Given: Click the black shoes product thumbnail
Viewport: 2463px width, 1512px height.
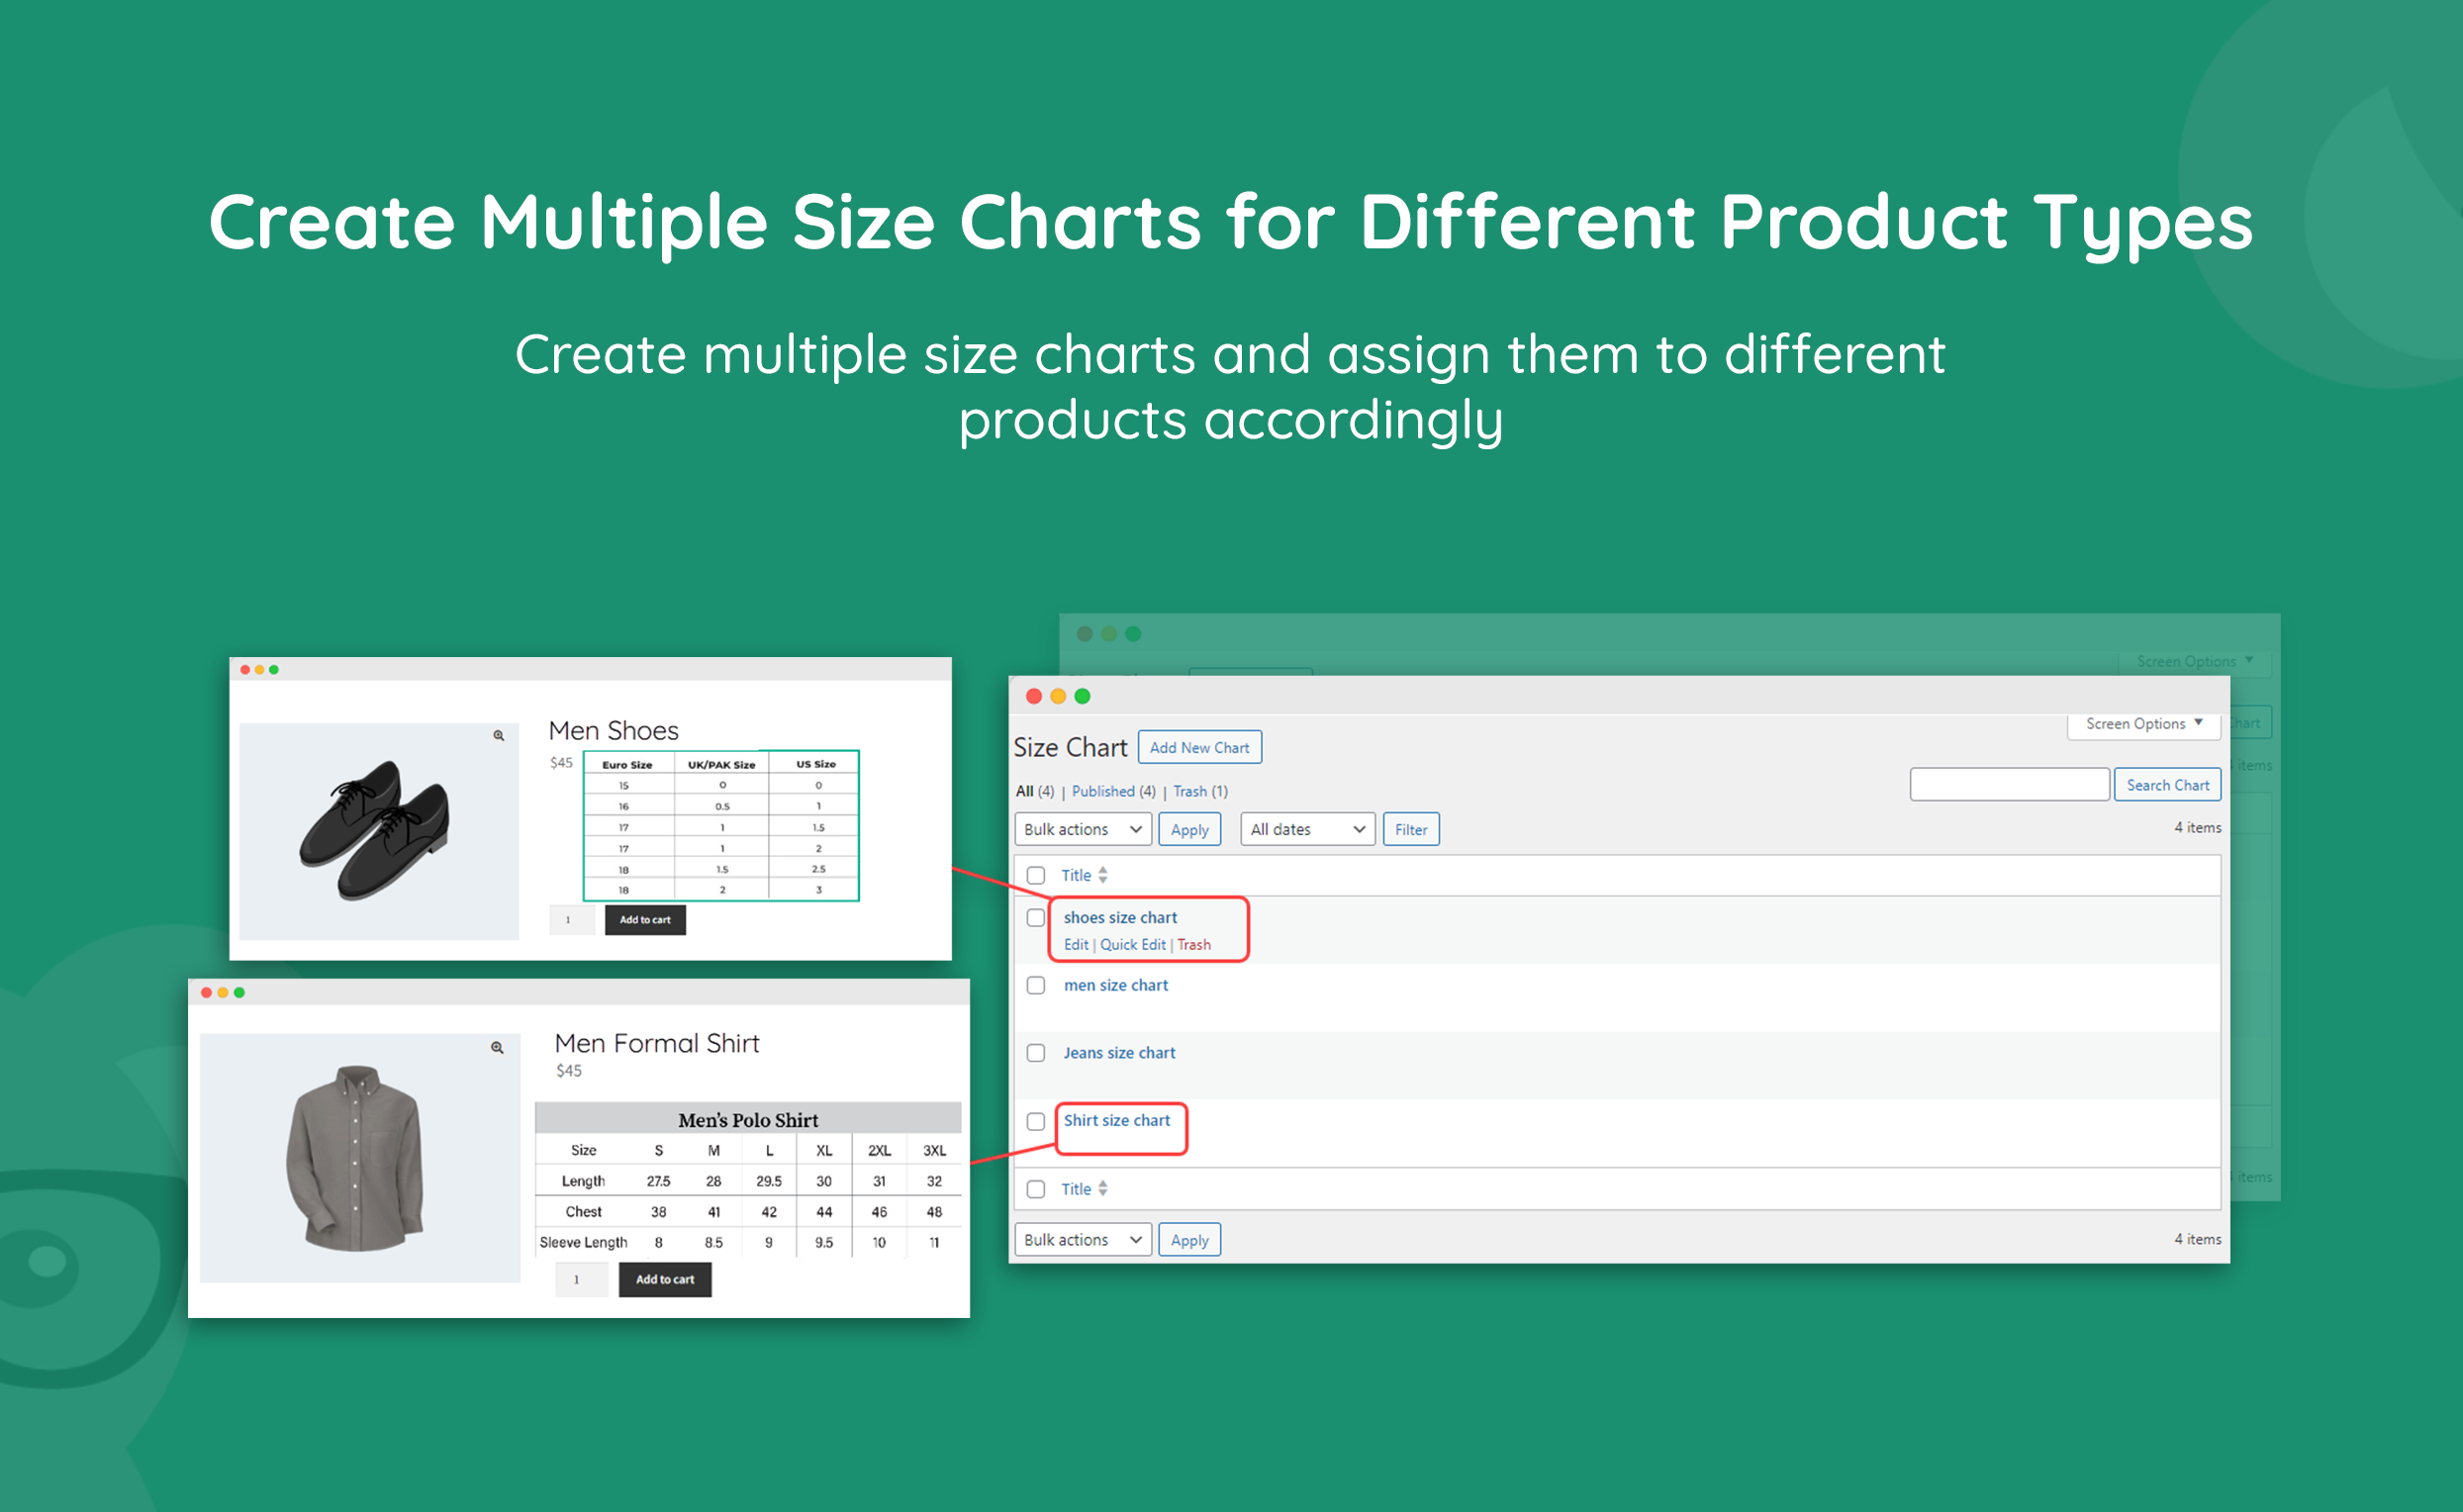Looking at the screenshot, I should pos(377,830).
